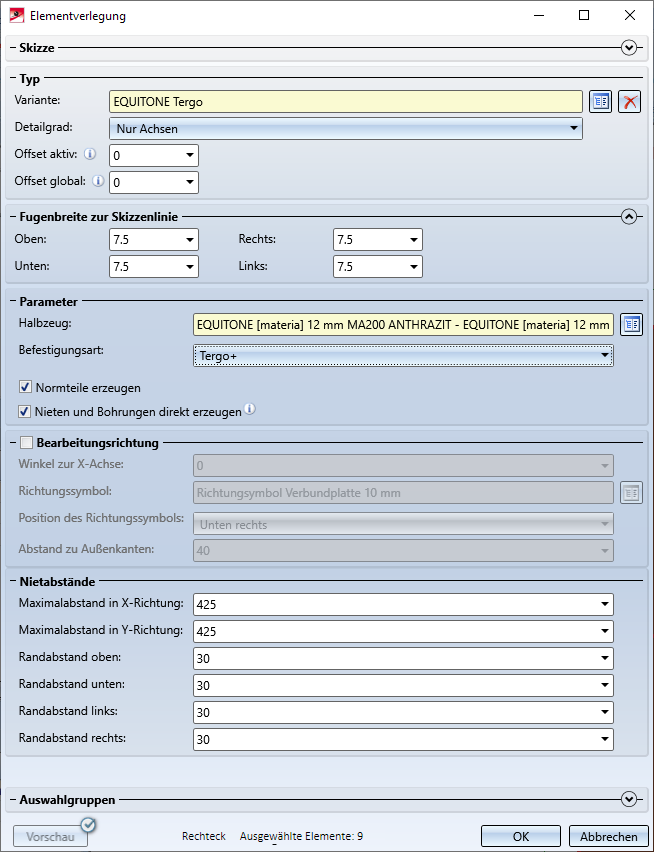The height and width of the screenshot is (852, 654).
Task: Expand the Skizze section
Action: [x=628, y=48]
